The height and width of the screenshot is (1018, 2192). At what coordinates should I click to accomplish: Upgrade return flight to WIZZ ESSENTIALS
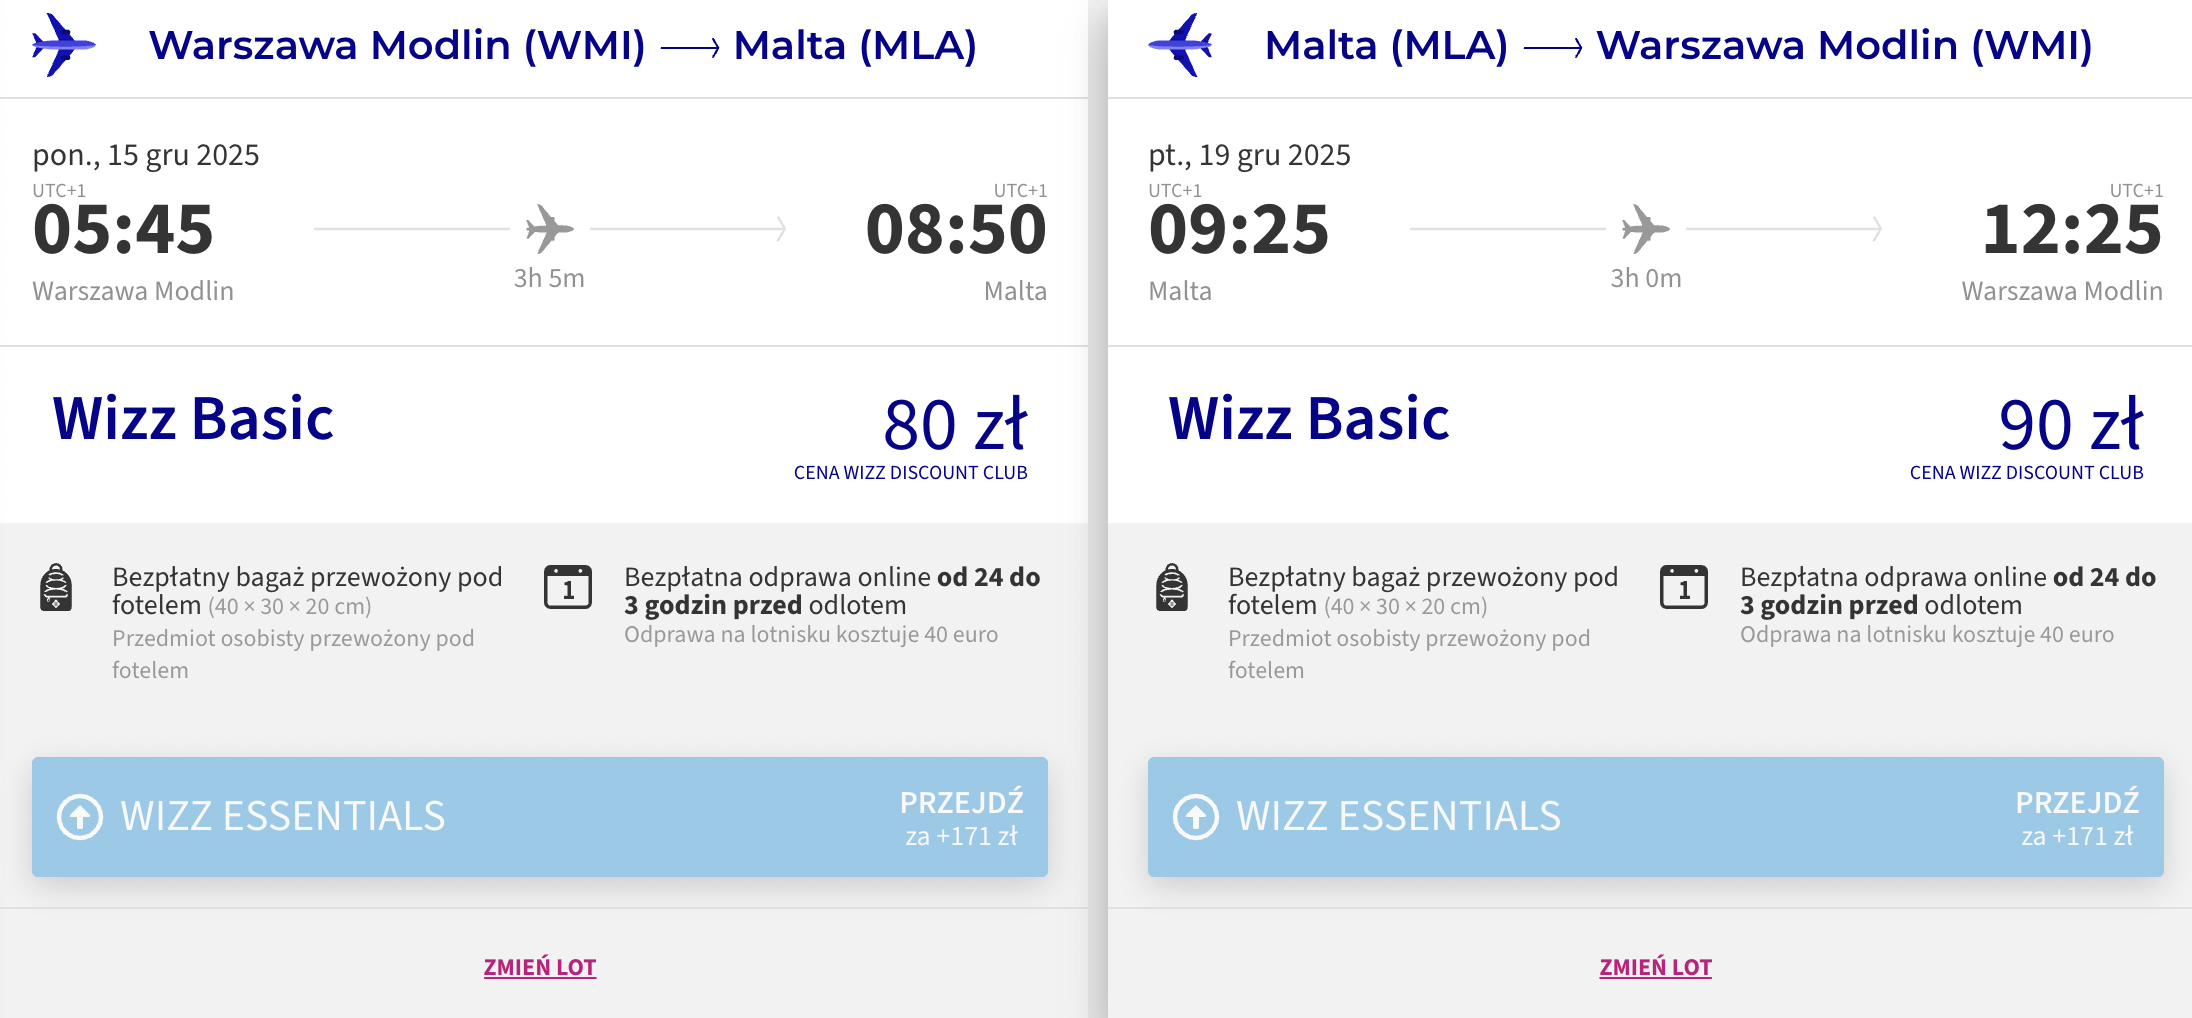[1656, 817]
